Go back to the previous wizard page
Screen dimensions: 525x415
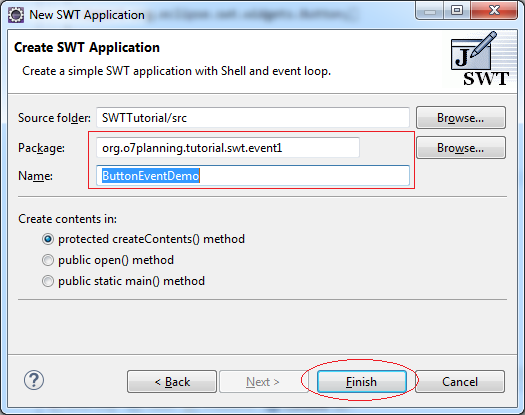click(172, 382)
